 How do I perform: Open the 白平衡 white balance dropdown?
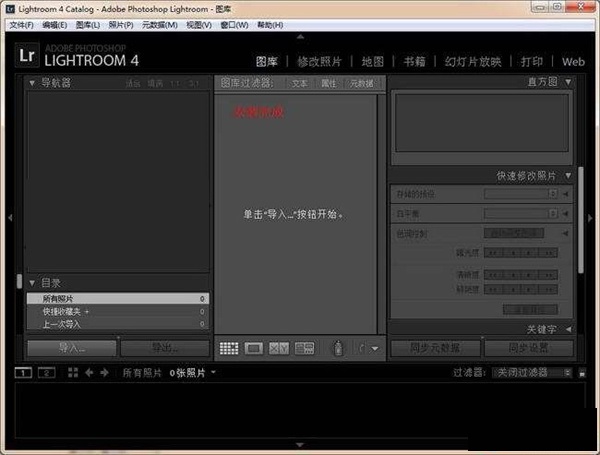point(520,214)
